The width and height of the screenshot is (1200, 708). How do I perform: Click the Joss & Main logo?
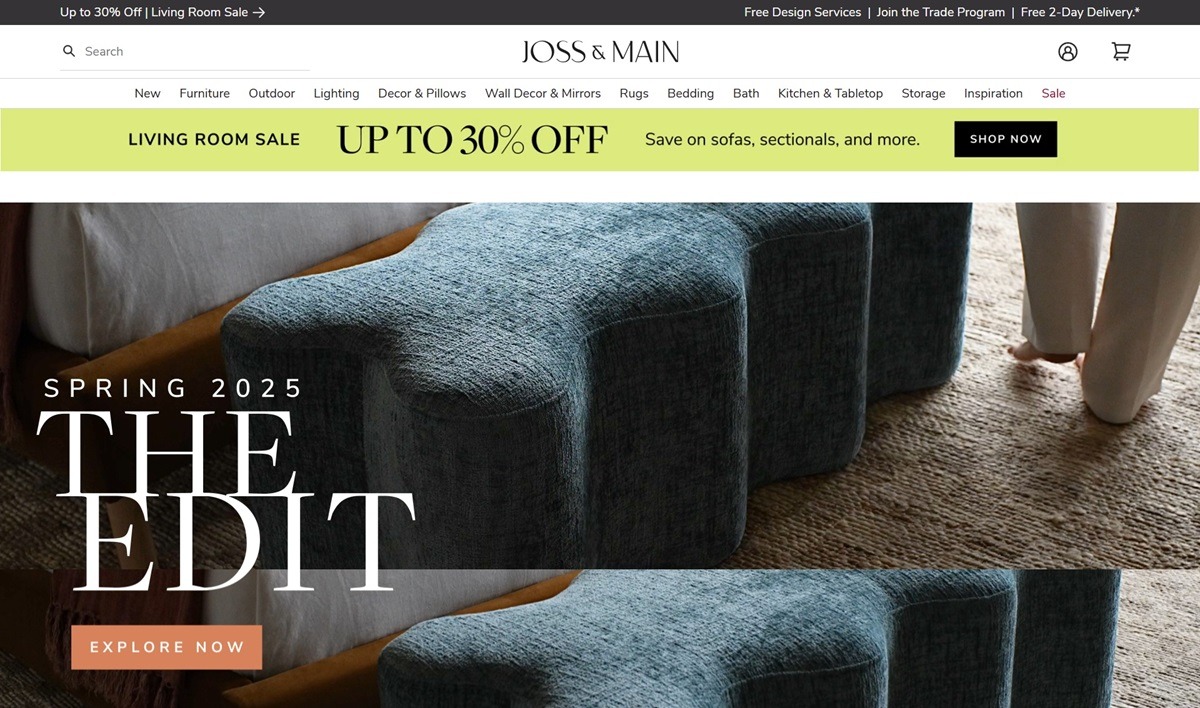tap(600, 52)
